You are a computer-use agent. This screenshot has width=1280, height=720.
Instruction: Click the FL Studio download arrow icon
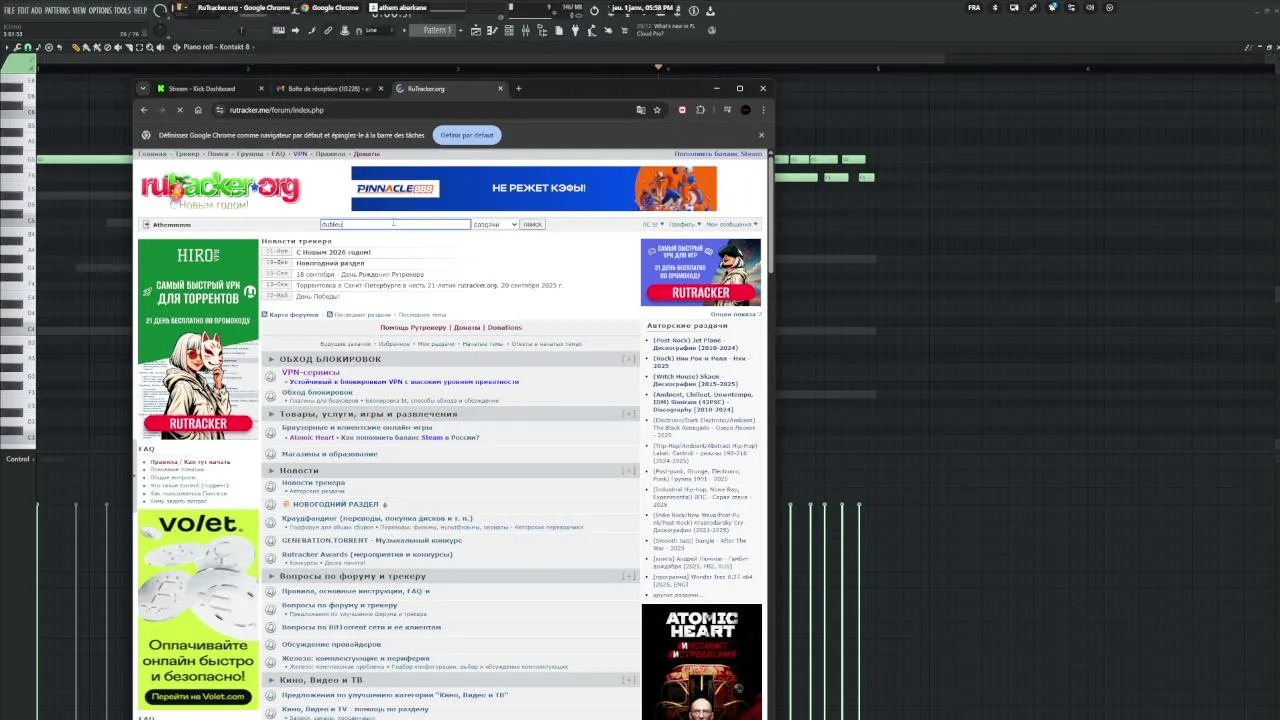[710, 10]
